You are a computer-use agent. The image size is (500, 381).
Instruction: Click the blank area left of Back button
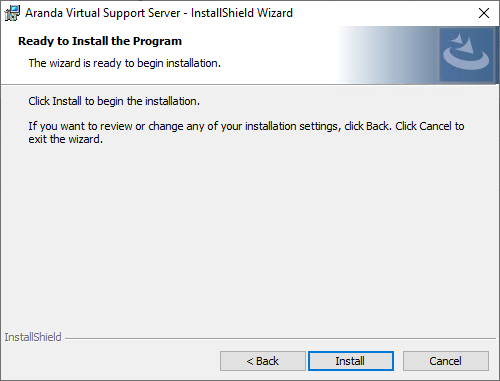click(x=110, y=361)
